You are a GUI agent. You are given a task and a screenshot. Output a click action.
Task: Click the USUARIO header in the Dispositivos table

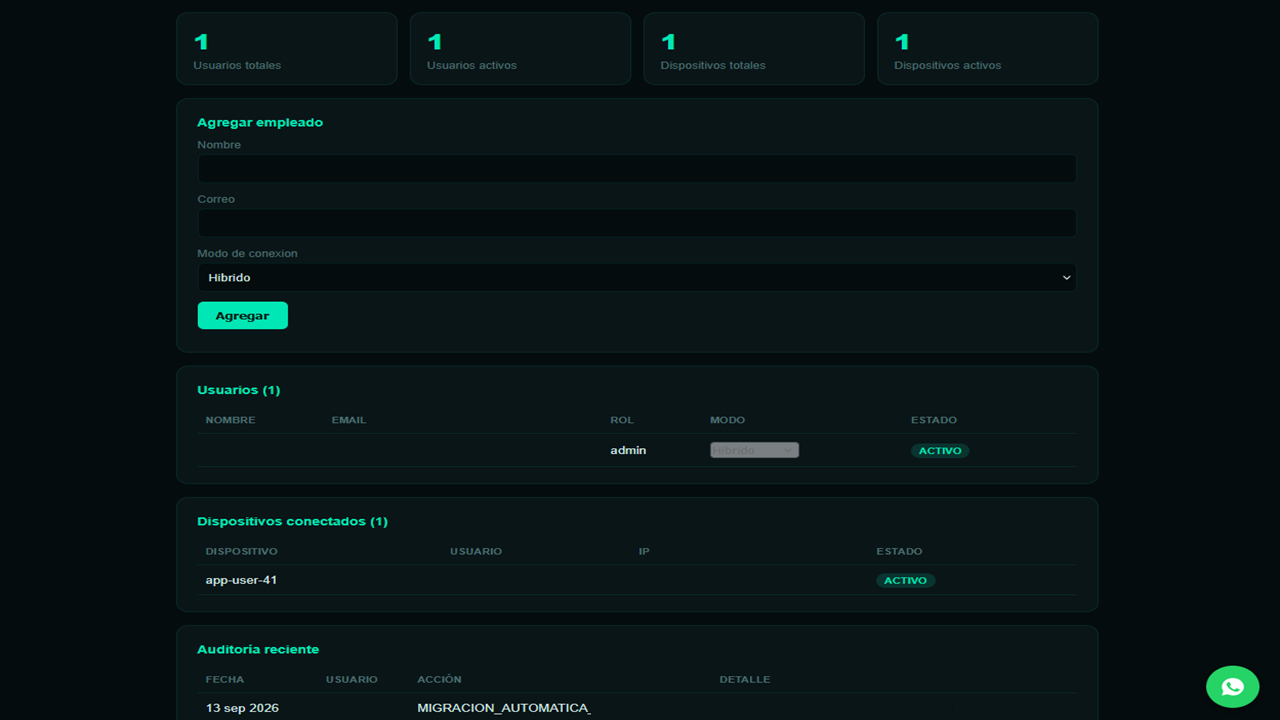pyautogui.click(x=476, y=551)
